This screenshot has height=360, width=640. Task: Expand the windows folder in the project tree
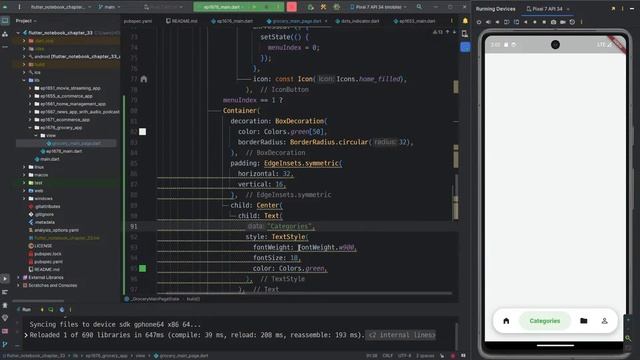24,199
